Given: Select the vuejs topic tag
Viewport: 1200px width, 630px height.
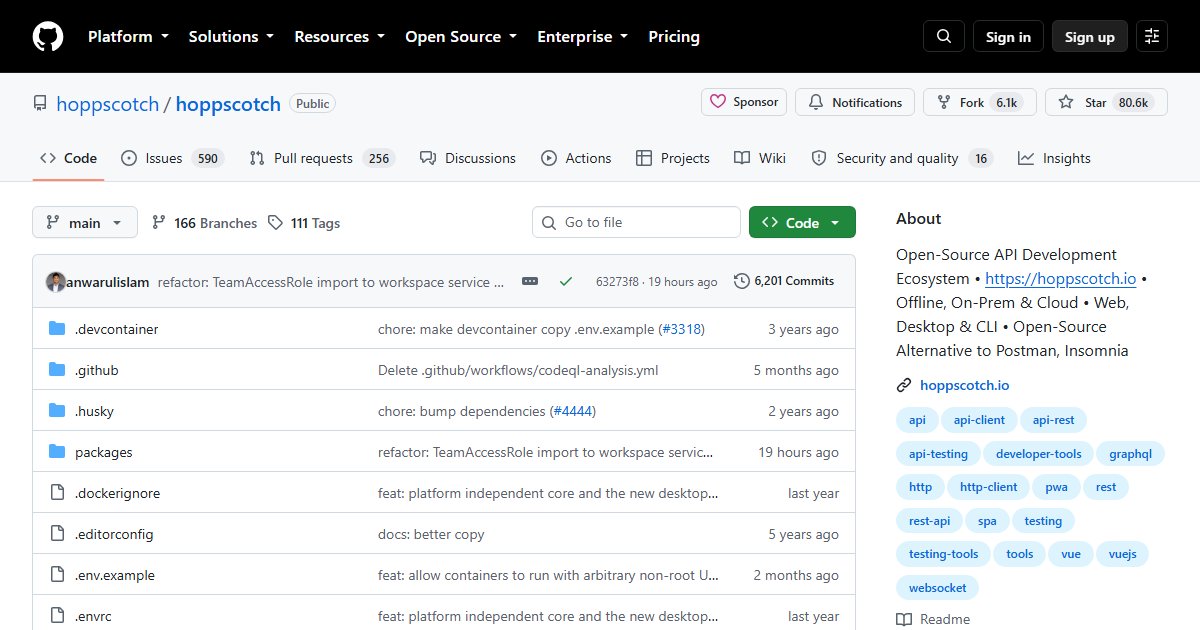Looking at the screenshot, I should click(x=1122, y=554).
